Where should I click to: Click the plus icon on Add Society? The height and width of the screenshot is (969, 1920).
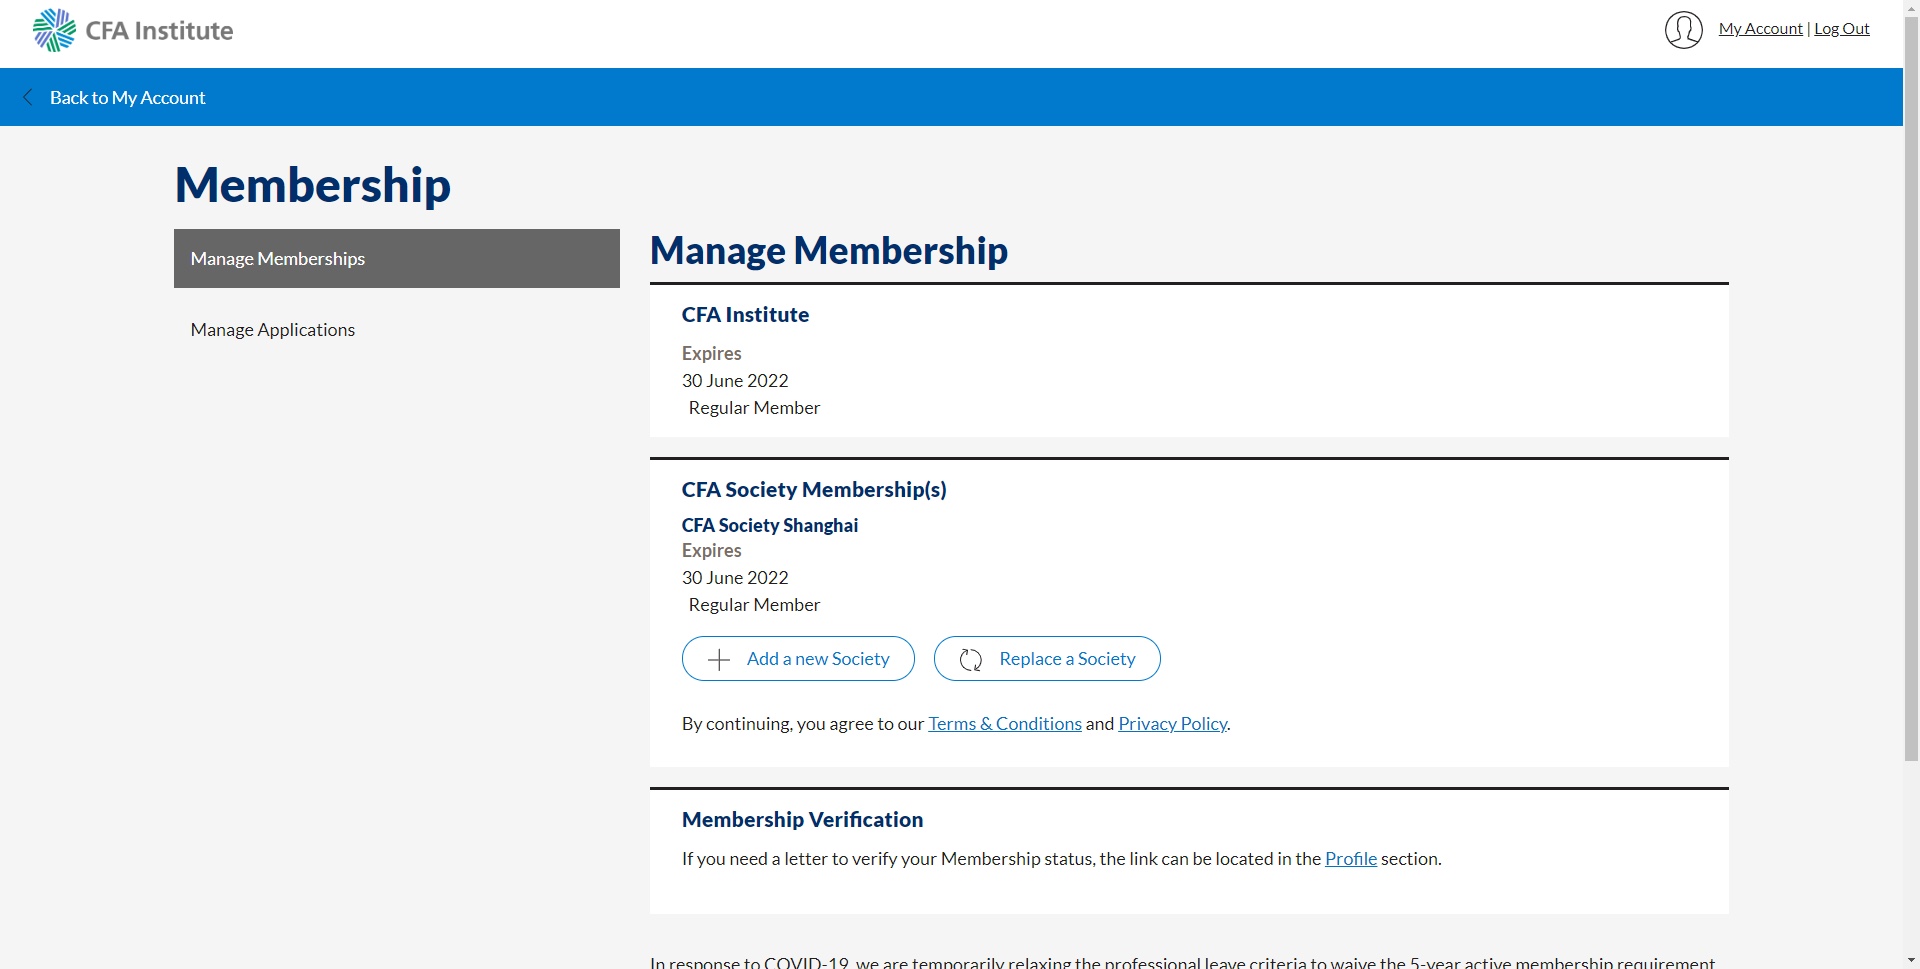718,659
